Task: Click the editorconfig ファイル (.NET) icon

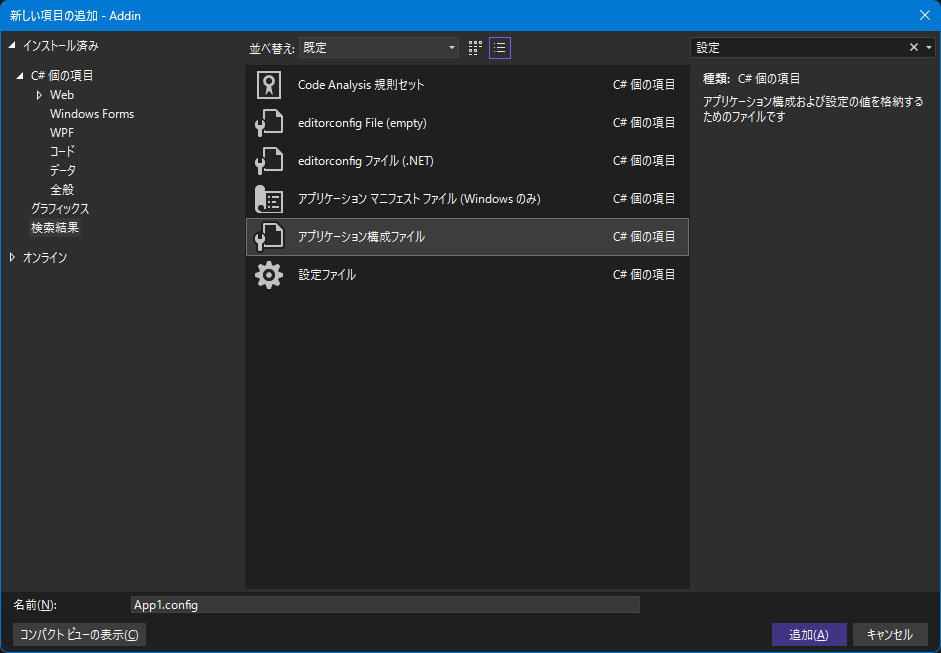Action: 269,161
